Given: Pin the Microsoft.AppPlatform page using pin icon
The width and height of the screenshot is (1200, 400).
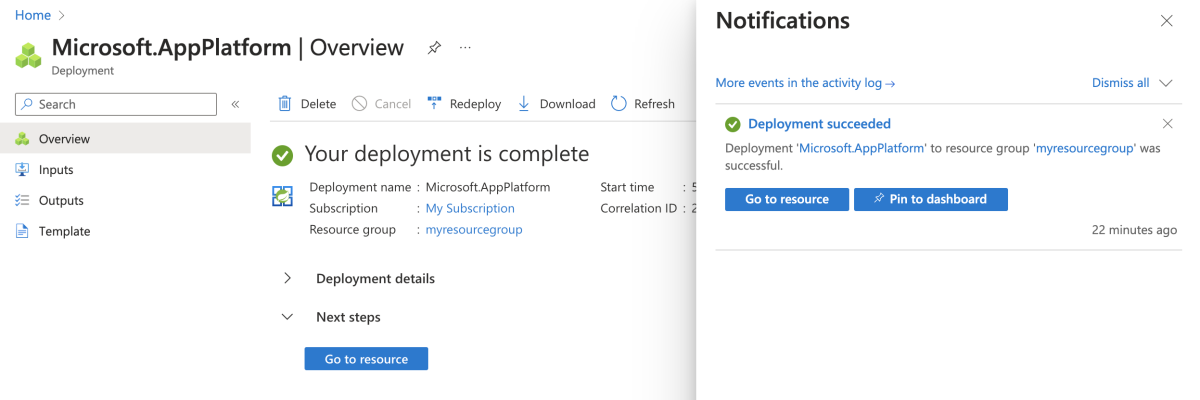Looking at the screenshot, I should point(434,47).
